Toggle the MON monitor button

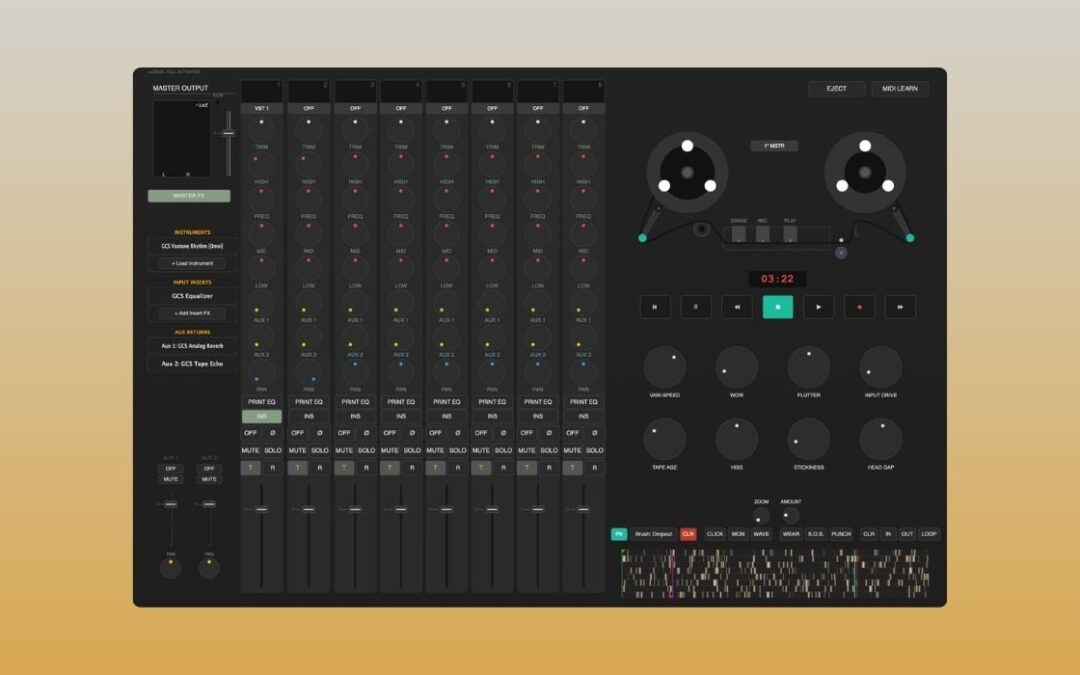tap(738, 534)
